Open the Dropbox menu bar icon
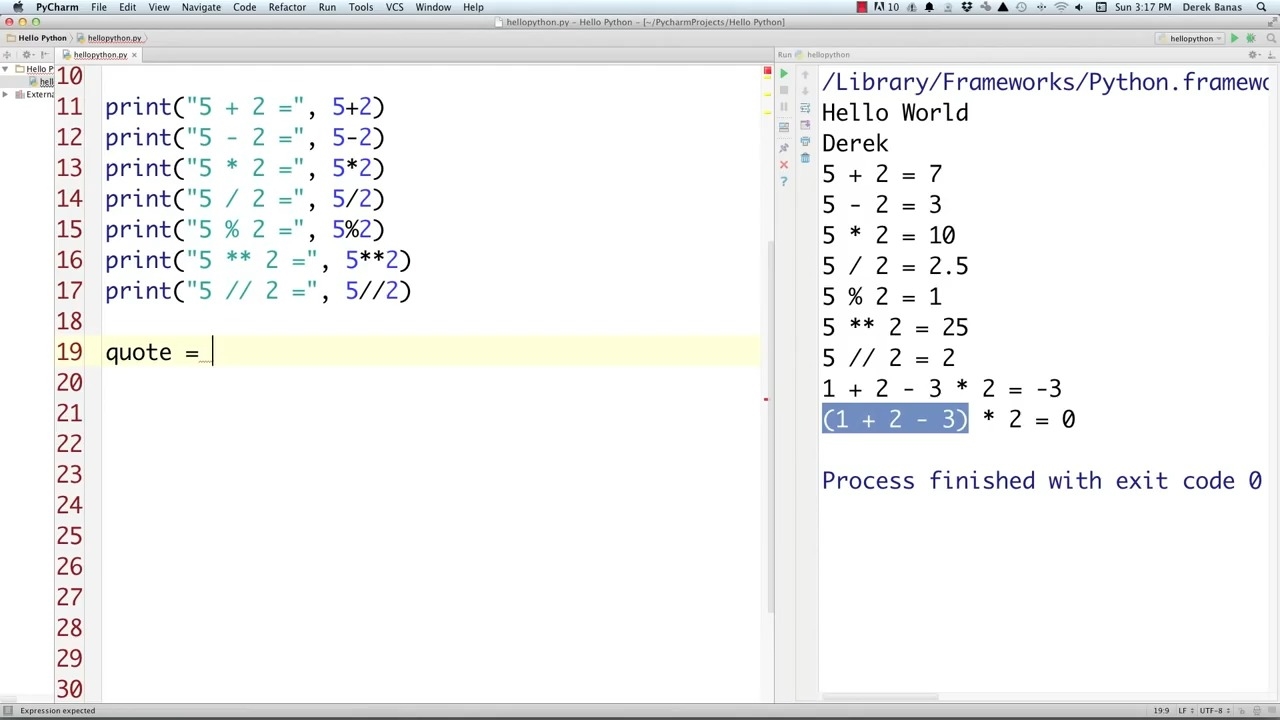This screenshot has height=720, width=1280. [x=966, y=7]
